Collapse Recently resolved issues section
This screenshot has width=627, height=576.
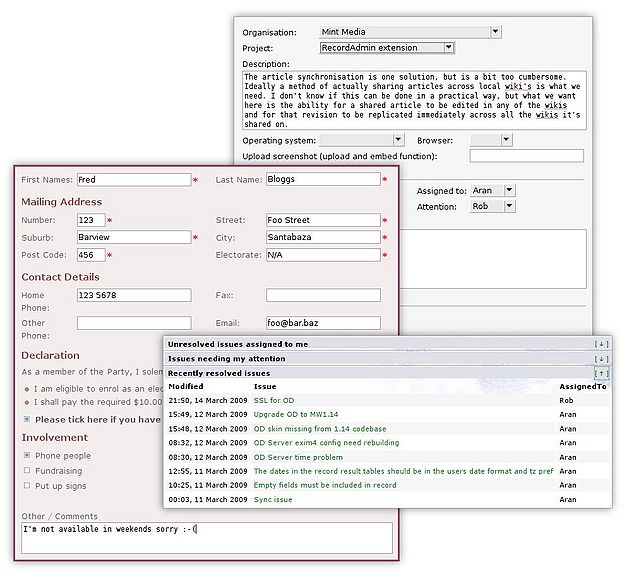(x=601, y=373)
